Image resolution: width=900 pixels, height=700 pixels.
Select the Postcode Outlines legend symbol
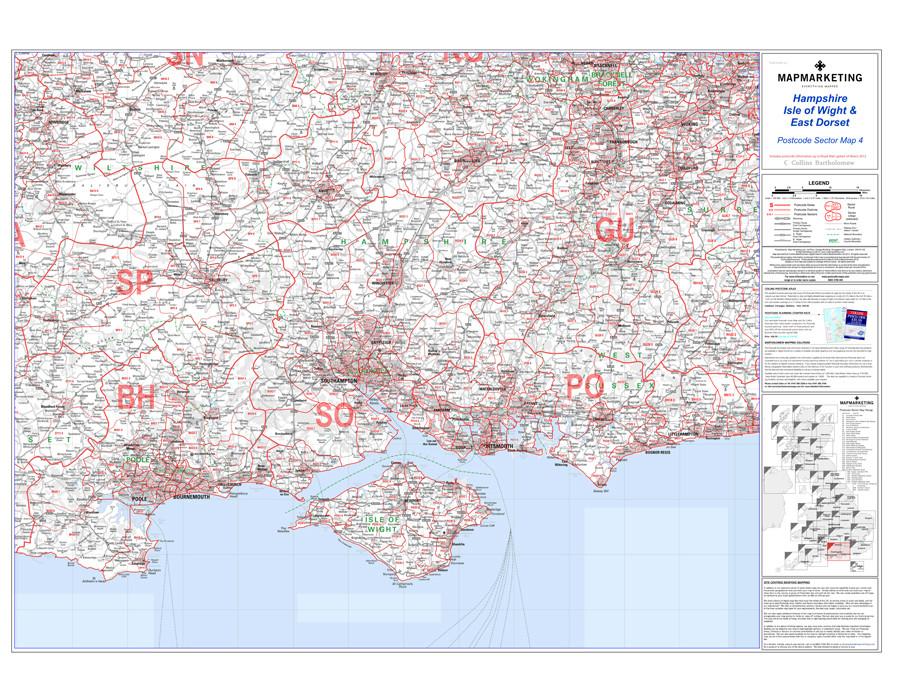click(782, 210)
